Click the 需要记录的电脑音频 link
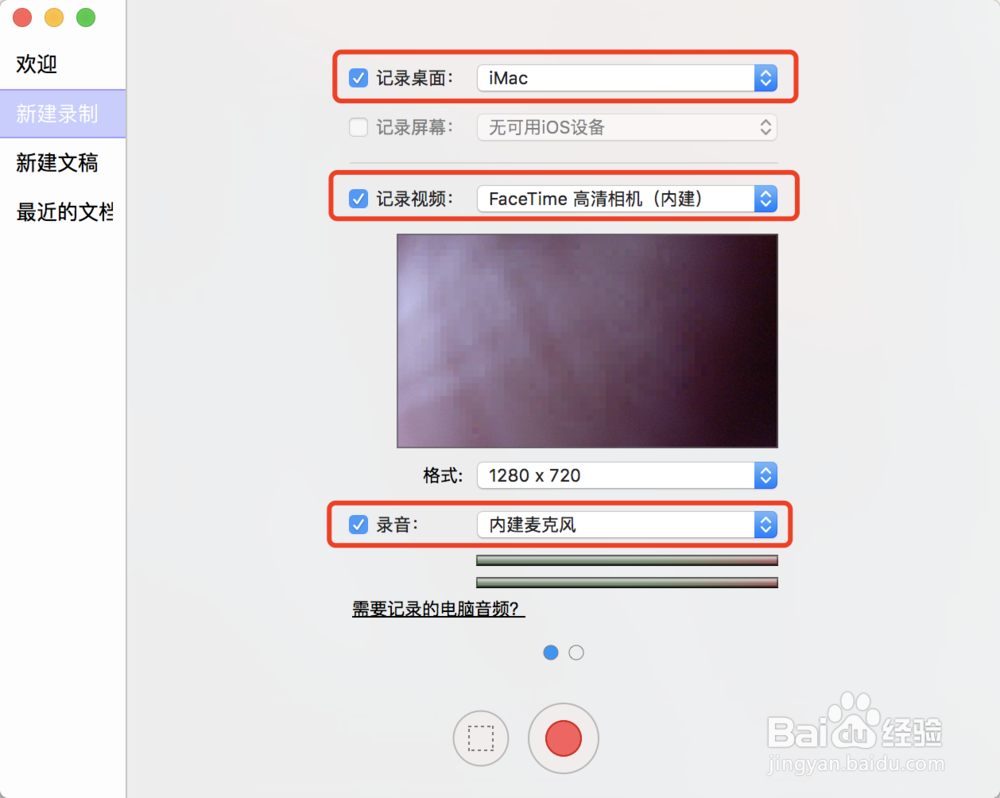This screenshot has height=798, width=1000. click(437, 609)
